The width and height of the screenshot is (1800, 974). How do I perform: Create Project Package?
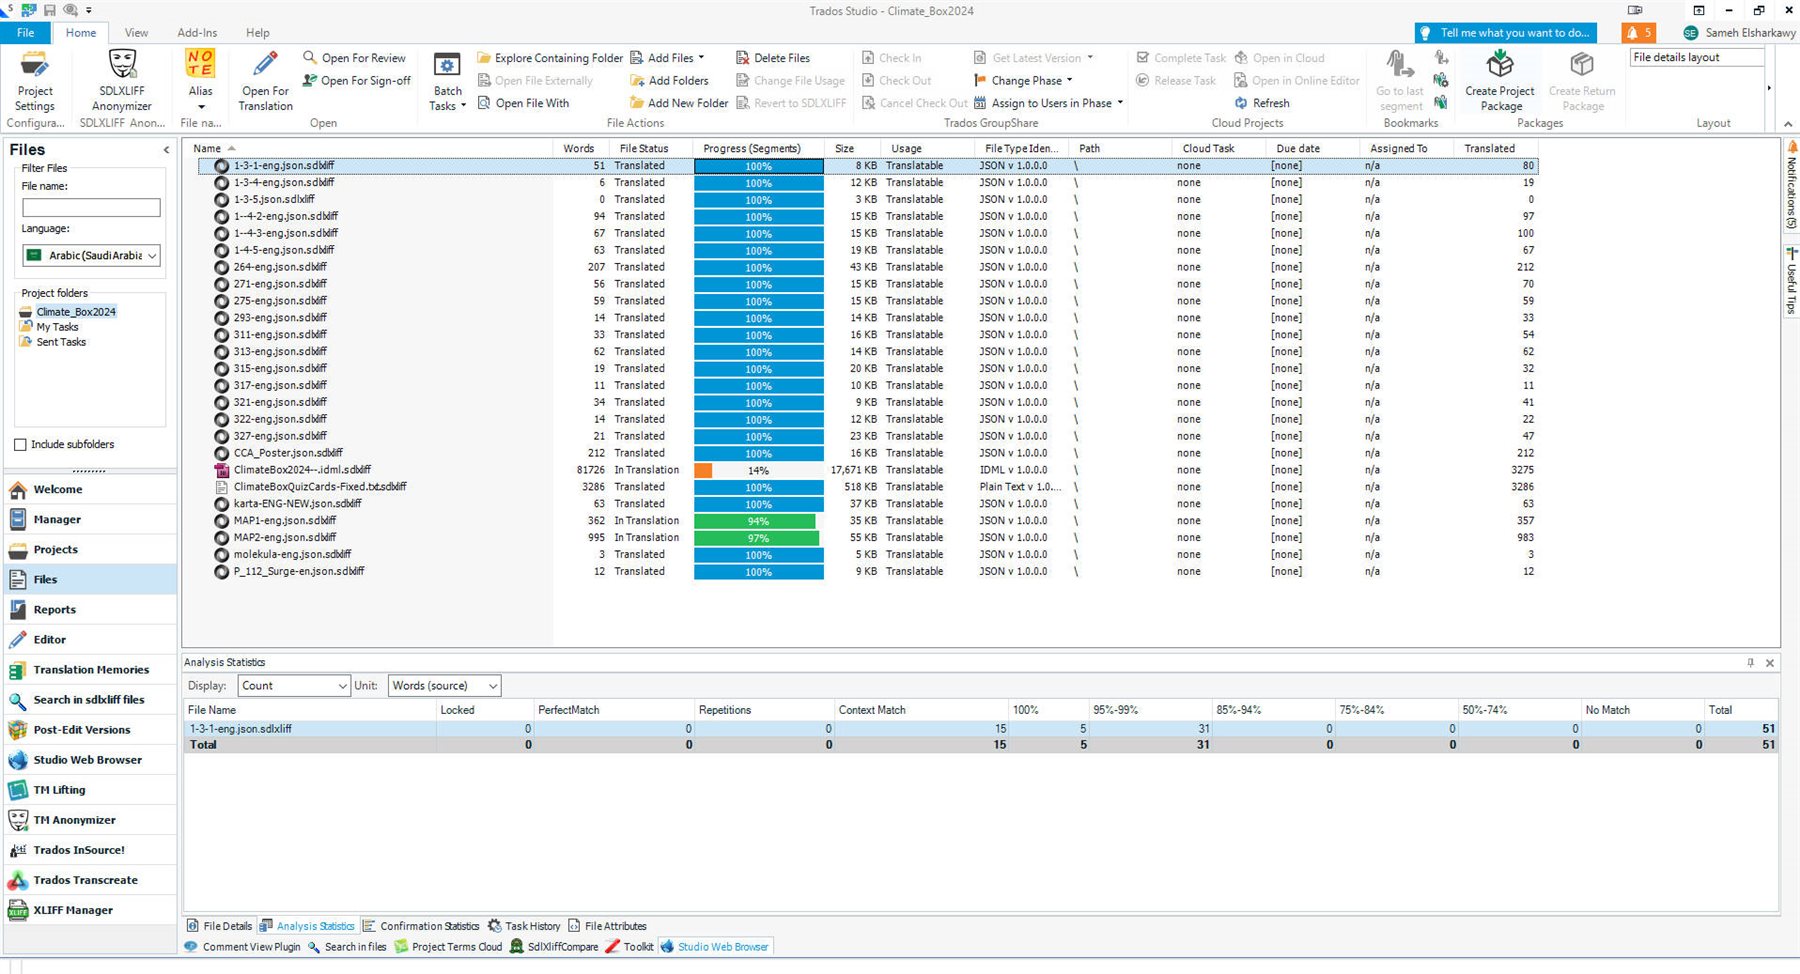pos(1499,80)
